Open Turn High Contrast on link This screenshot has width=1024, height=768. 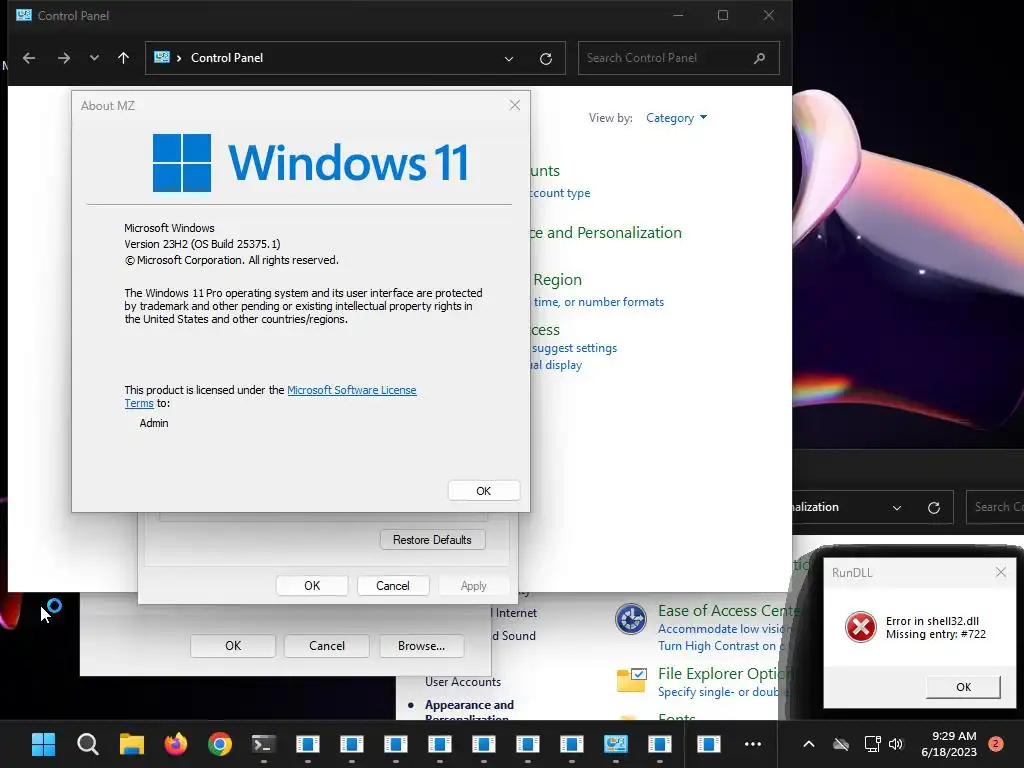pos(721,646)
